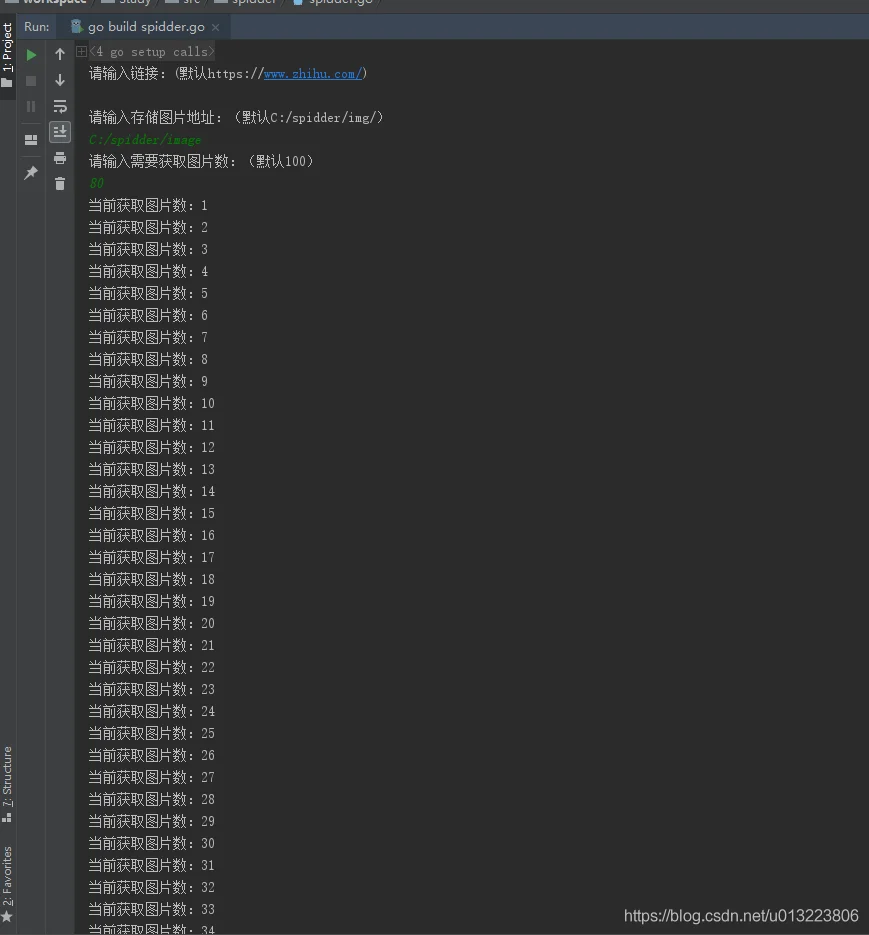Click the Pause output icon
The height and width of the screenshot is (935, 869).
click(x=31, y=107)
